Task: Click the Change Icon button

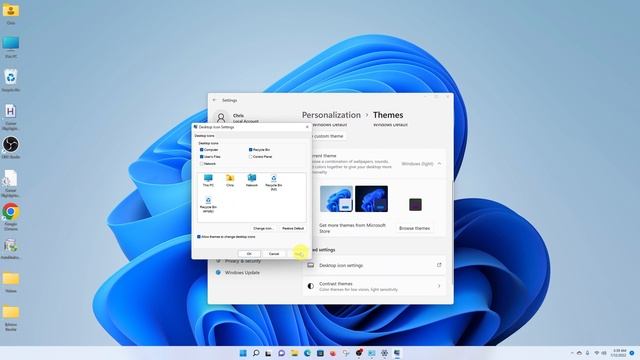Action: [x=263, y=229]
